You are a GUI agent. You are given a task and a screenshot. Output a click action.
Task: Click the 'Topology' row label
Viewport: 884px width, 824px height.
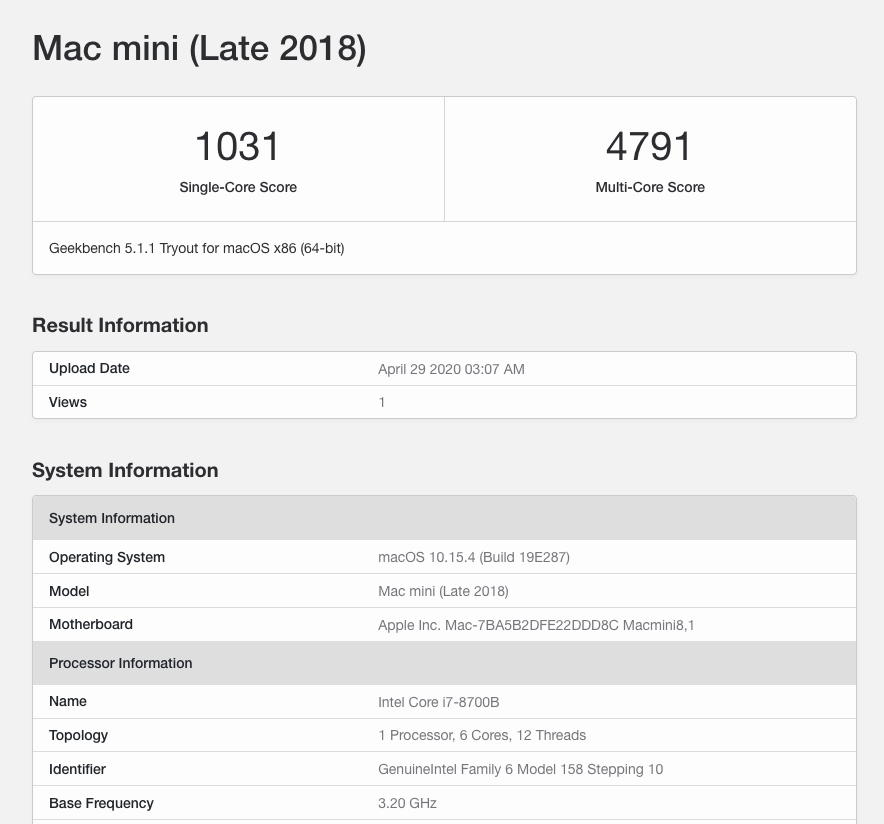tap(78, 736)
